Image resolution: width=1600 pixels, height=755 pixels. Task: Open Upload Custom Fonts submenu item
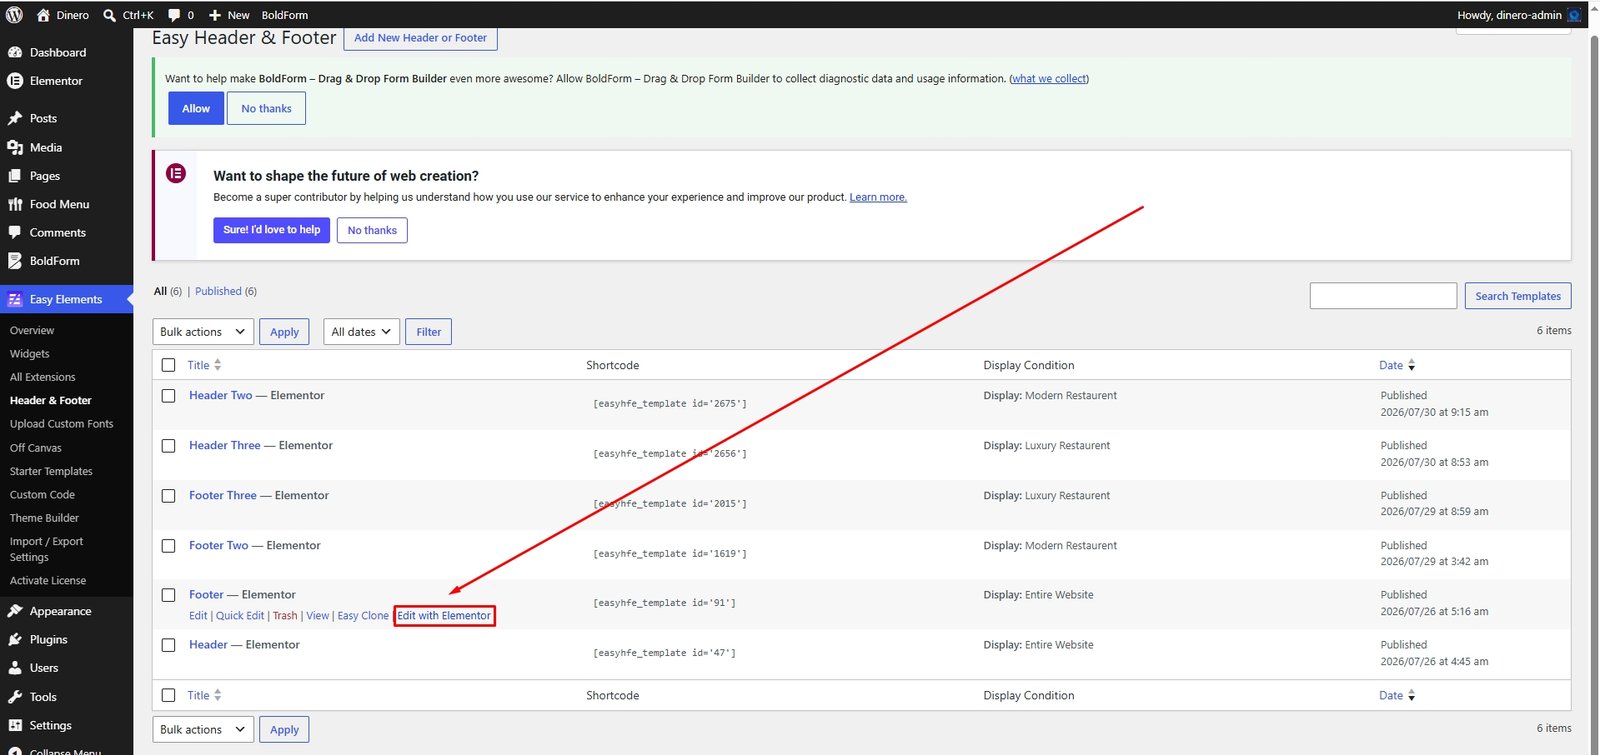[x=62, y=424]
